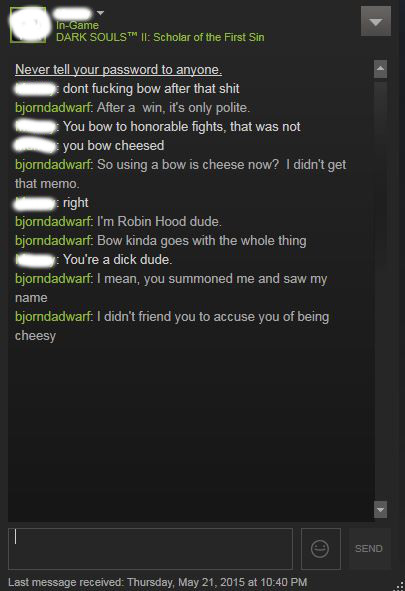The width and height of the screenshot is (405, 591).
Task: Open the 'Never tell your password to anyone' link
Action: tap(118, 70)
